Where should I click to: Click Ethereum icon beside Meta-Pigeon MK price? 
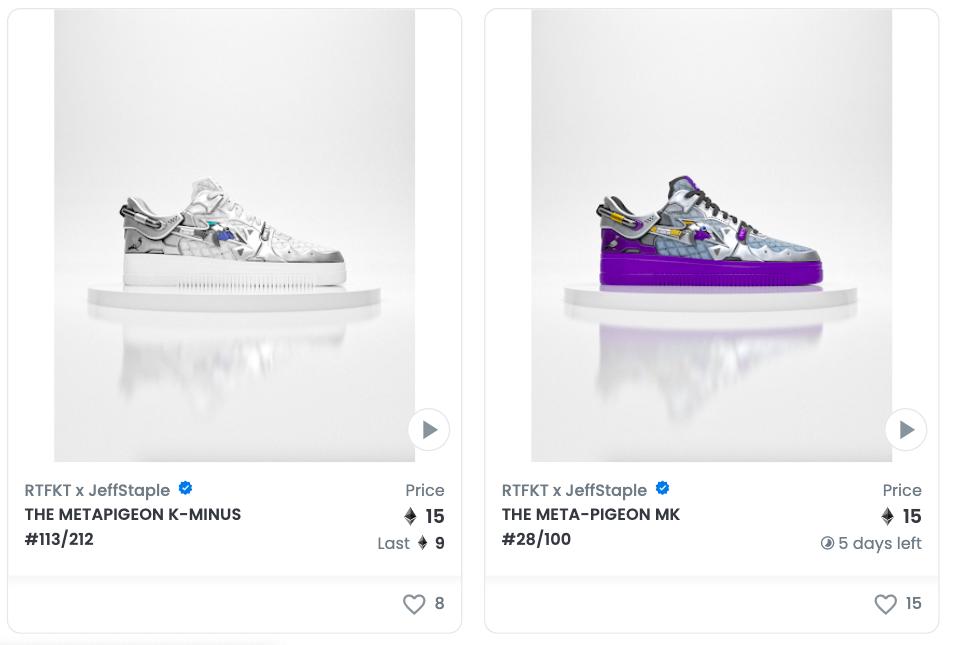click(887, 516)
